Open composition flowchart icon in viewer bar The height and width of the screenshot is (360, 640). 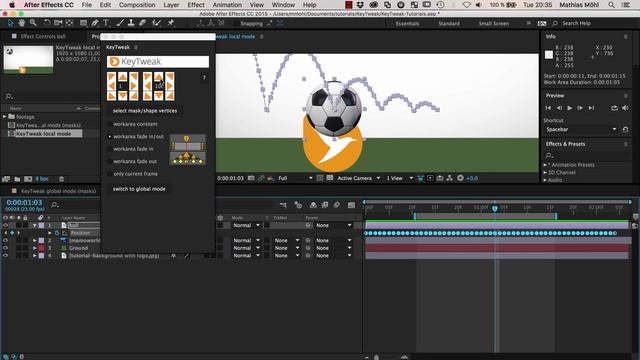(x=449, y=178)
